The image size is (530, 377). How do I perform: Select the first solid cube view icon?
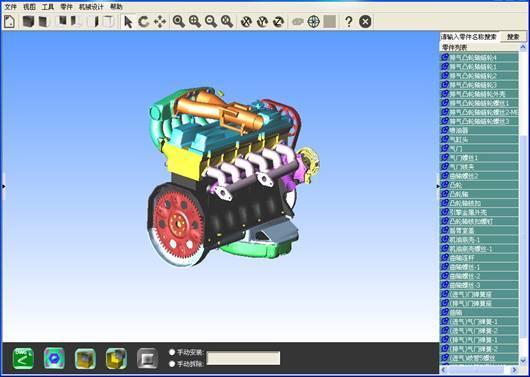[x=28, y=22]
